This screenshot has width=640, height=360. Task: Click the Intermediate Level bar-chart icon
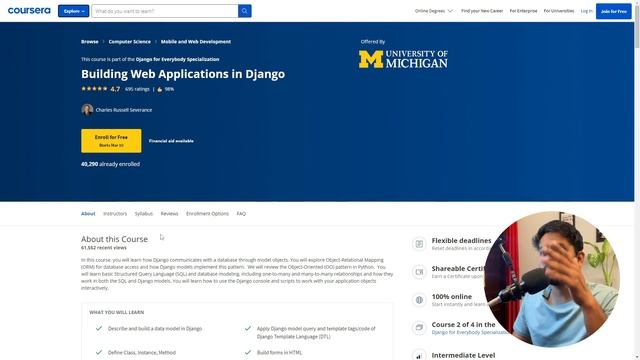tap(419, 355)
